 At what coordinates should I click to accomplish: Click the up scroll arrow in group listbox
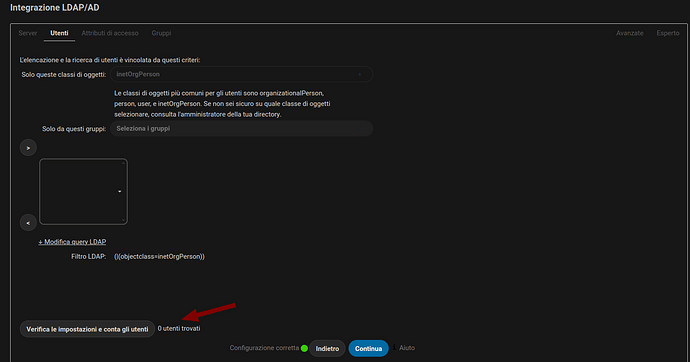(x=123, y=163)
